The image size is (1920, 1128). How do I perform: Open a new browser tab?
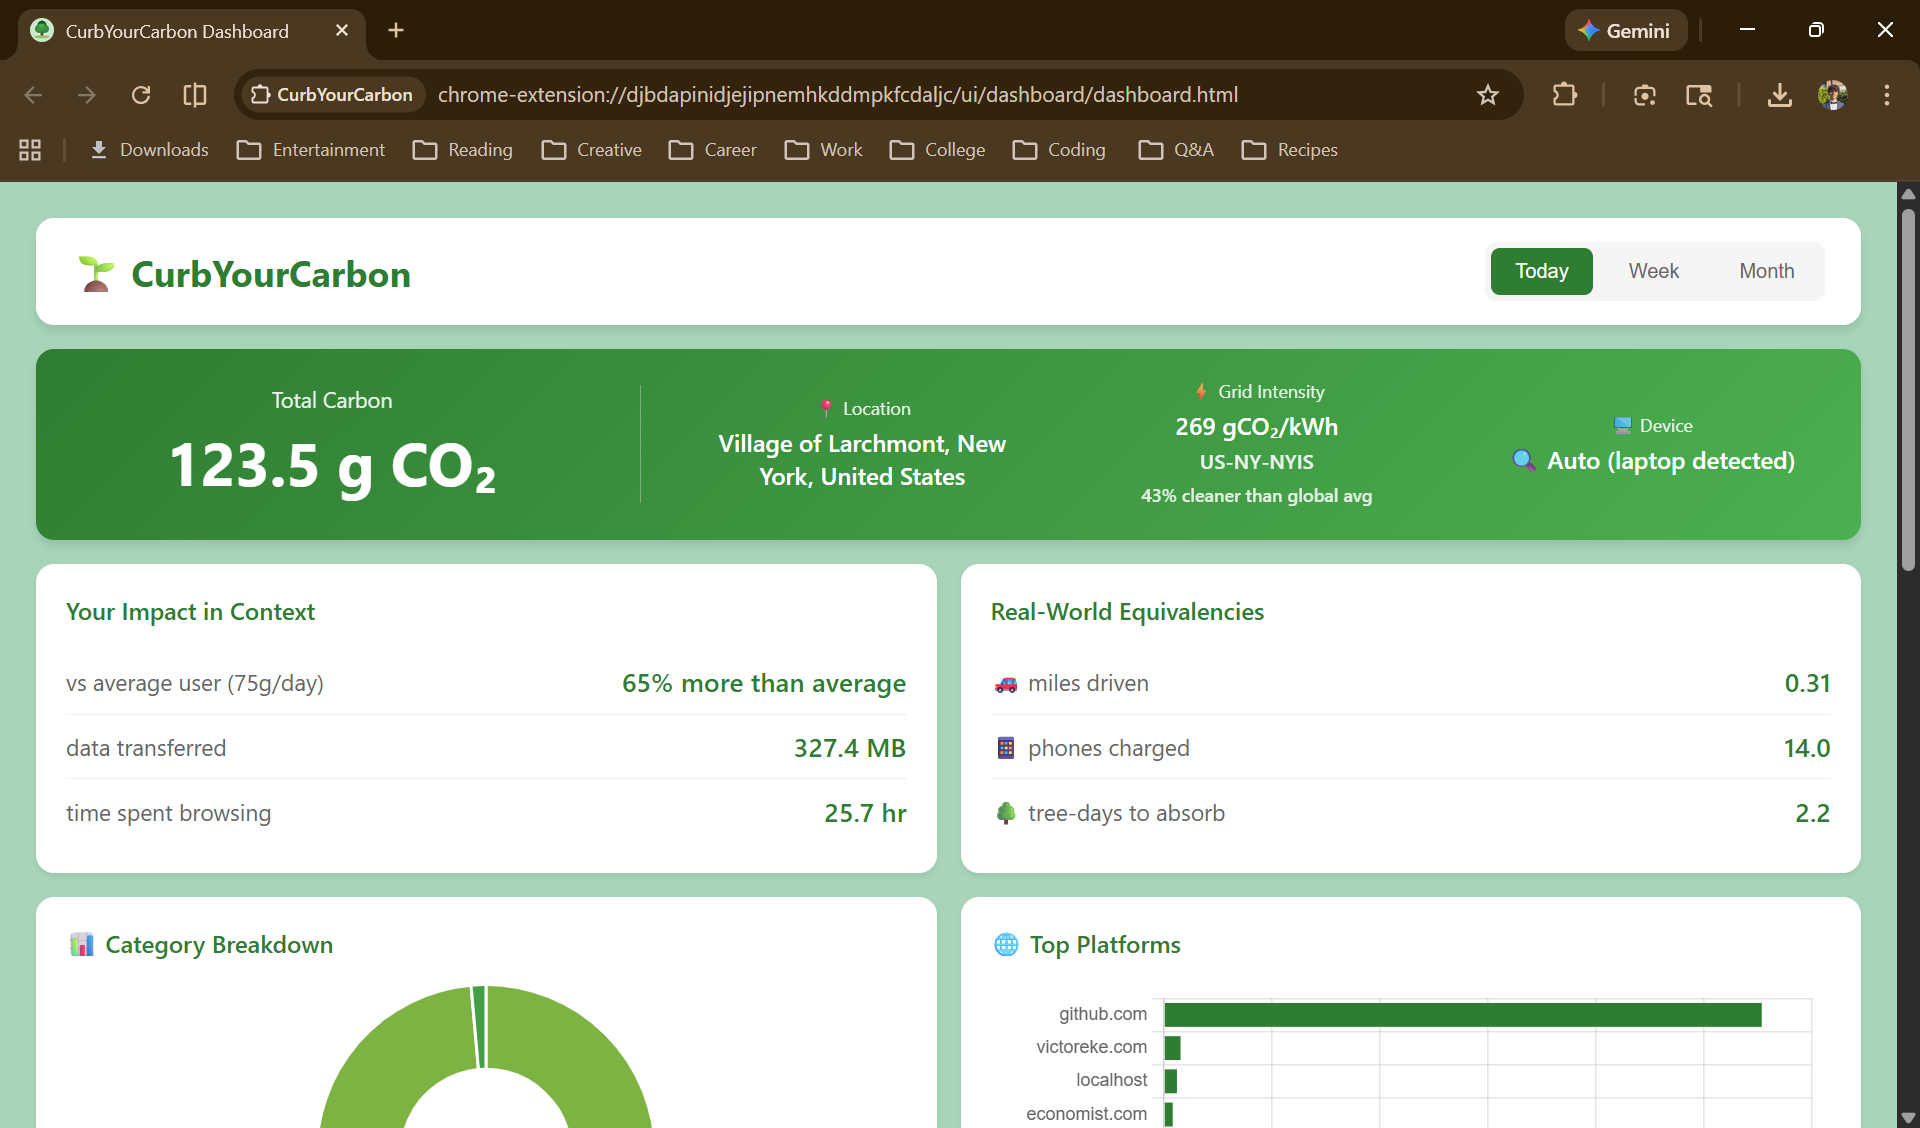click(396, 31)
